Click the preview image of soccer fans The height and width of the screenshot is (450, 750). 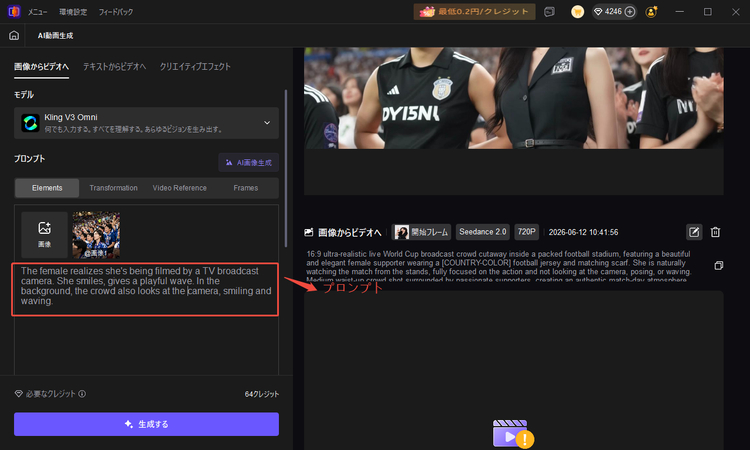(x=514, y=98)
